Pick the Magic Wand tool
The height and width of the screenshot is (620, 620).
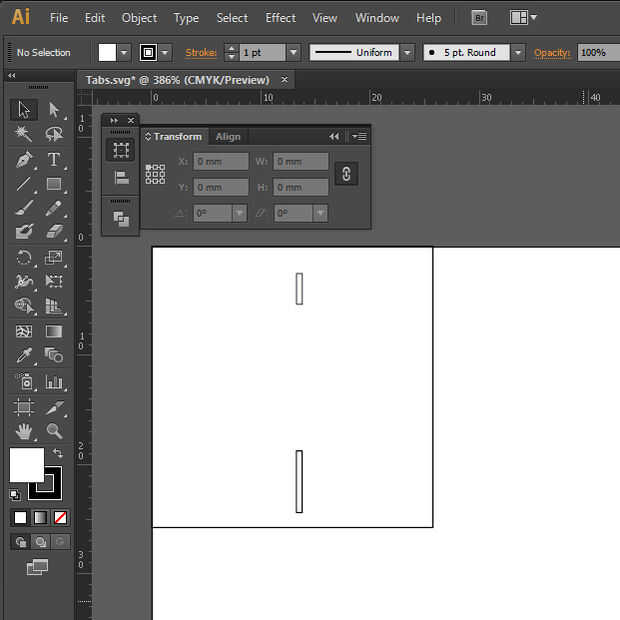click(x=24, y=134)
